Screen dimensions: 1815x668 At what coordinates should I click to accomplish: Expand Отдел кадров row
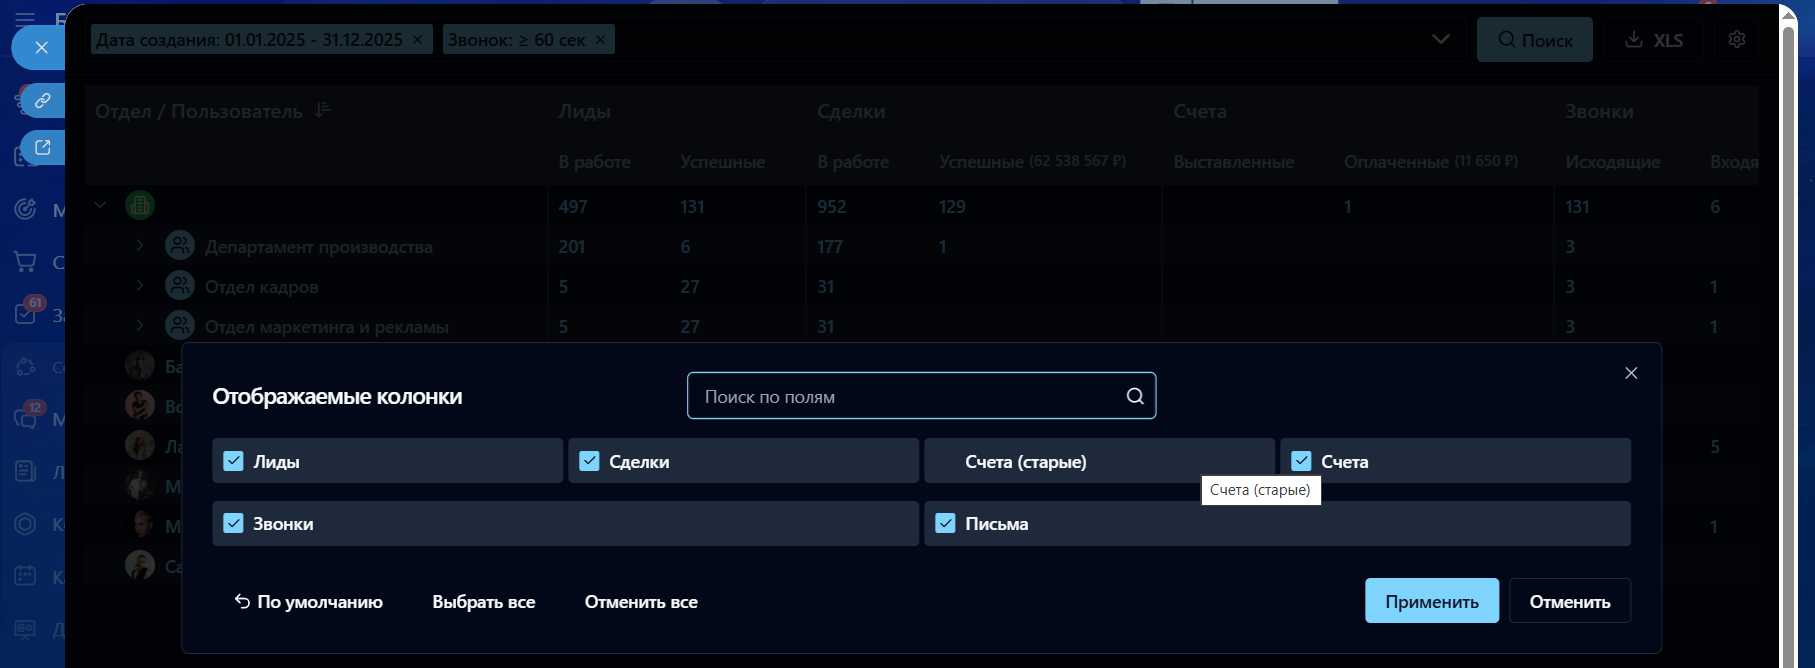point(140,286)
